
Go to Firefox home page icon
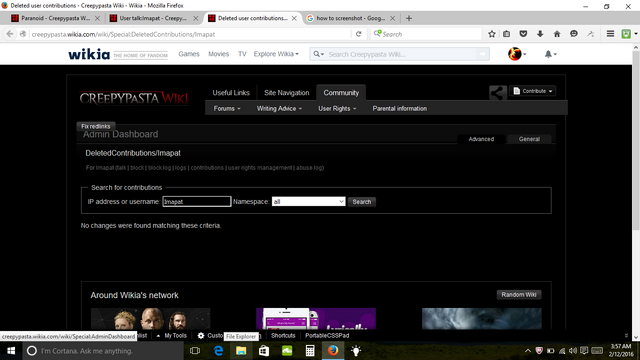pyautogui.click(x=557, y=34)
